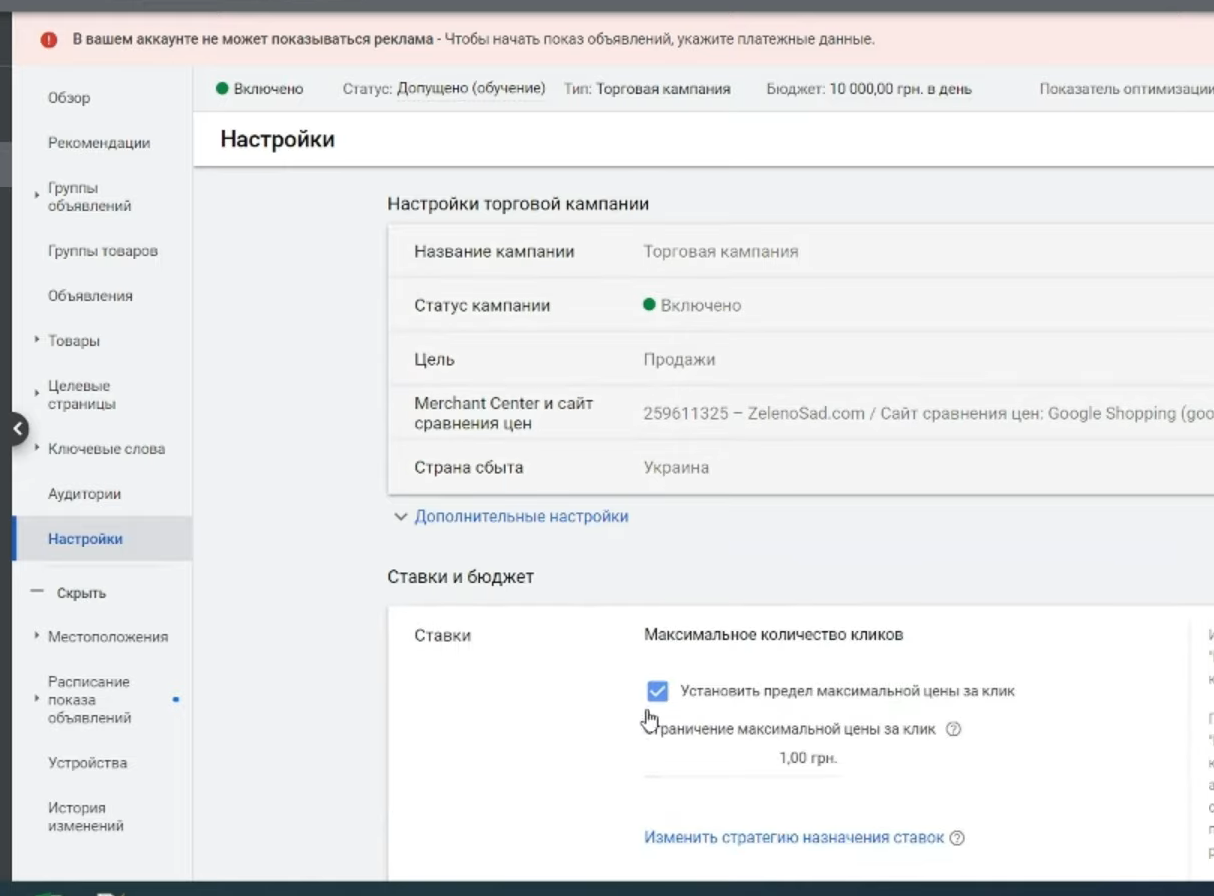The width and height of the screenshot is (1214, 896).
Task: Expand the Товары sidebar item
Action: click(x=73, y=341)
